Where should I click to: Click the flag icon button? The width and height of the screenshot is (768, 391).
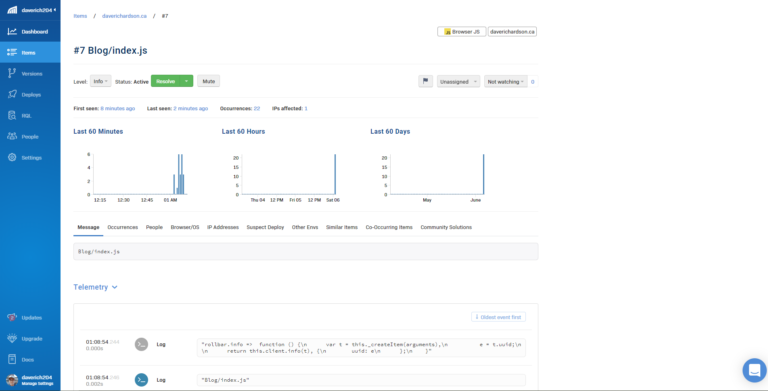(425, 81)
